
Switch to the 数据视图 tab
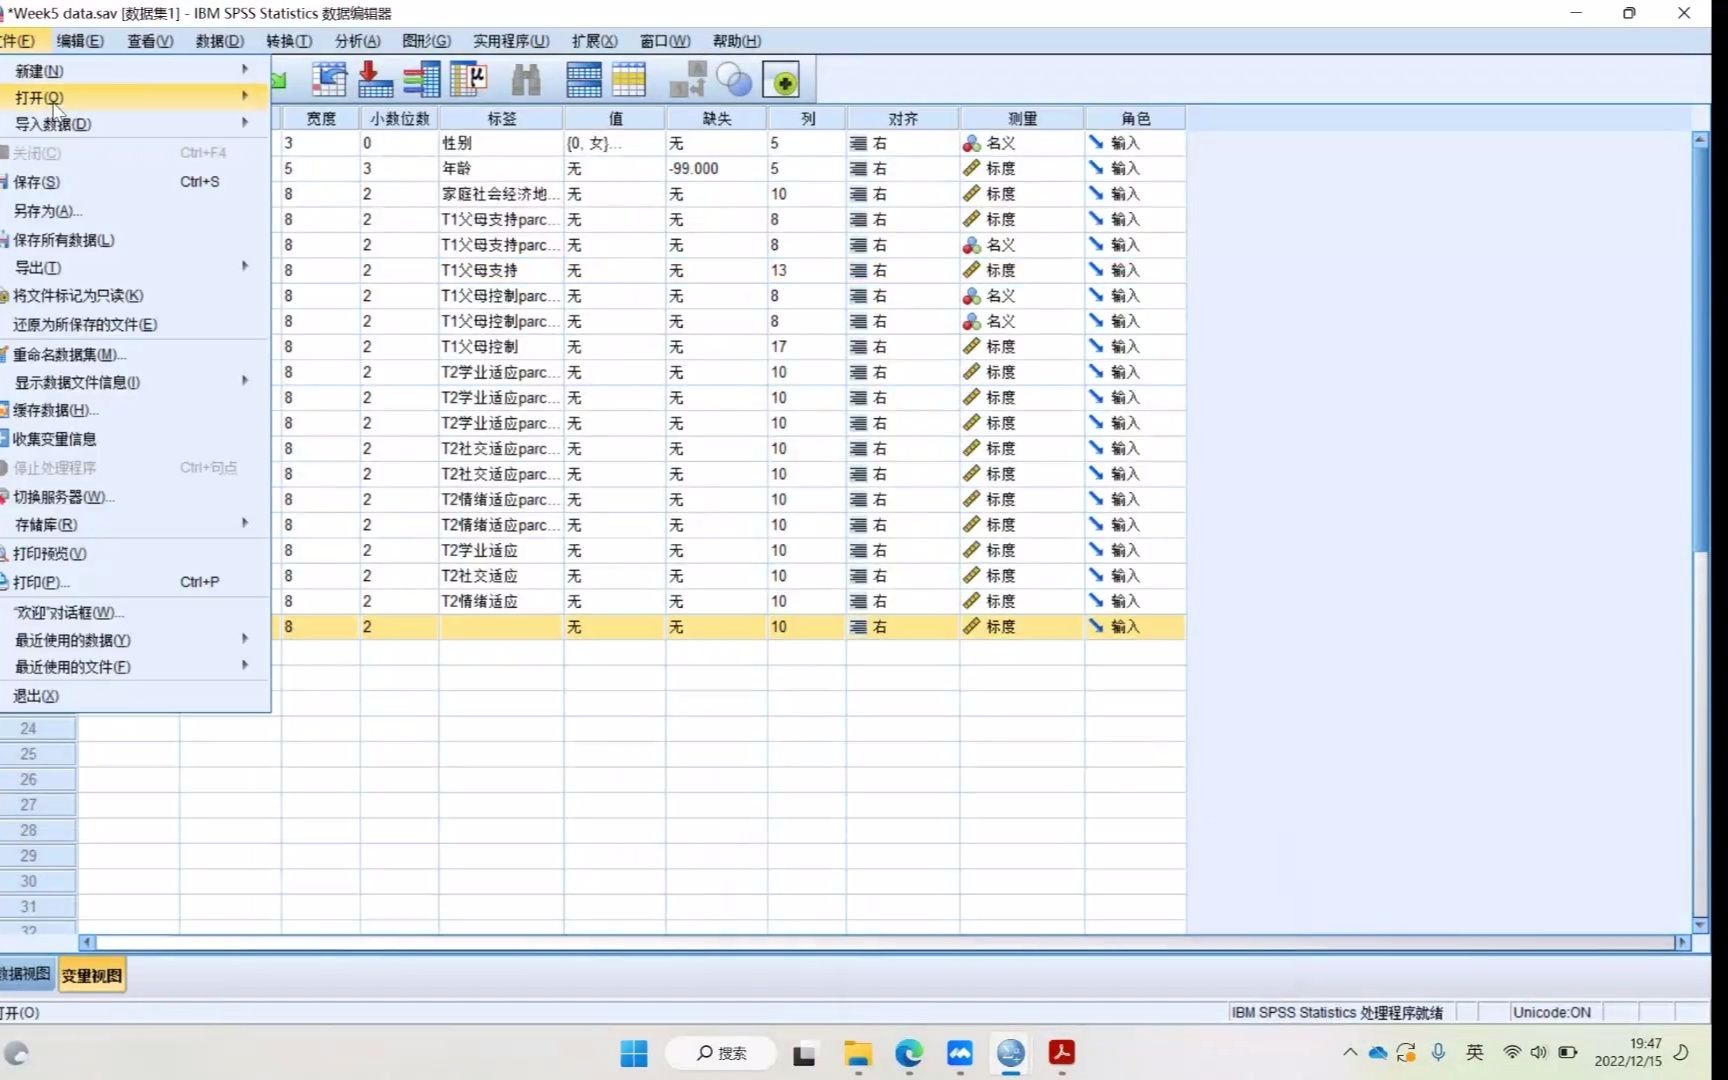(x=27, y=974)
